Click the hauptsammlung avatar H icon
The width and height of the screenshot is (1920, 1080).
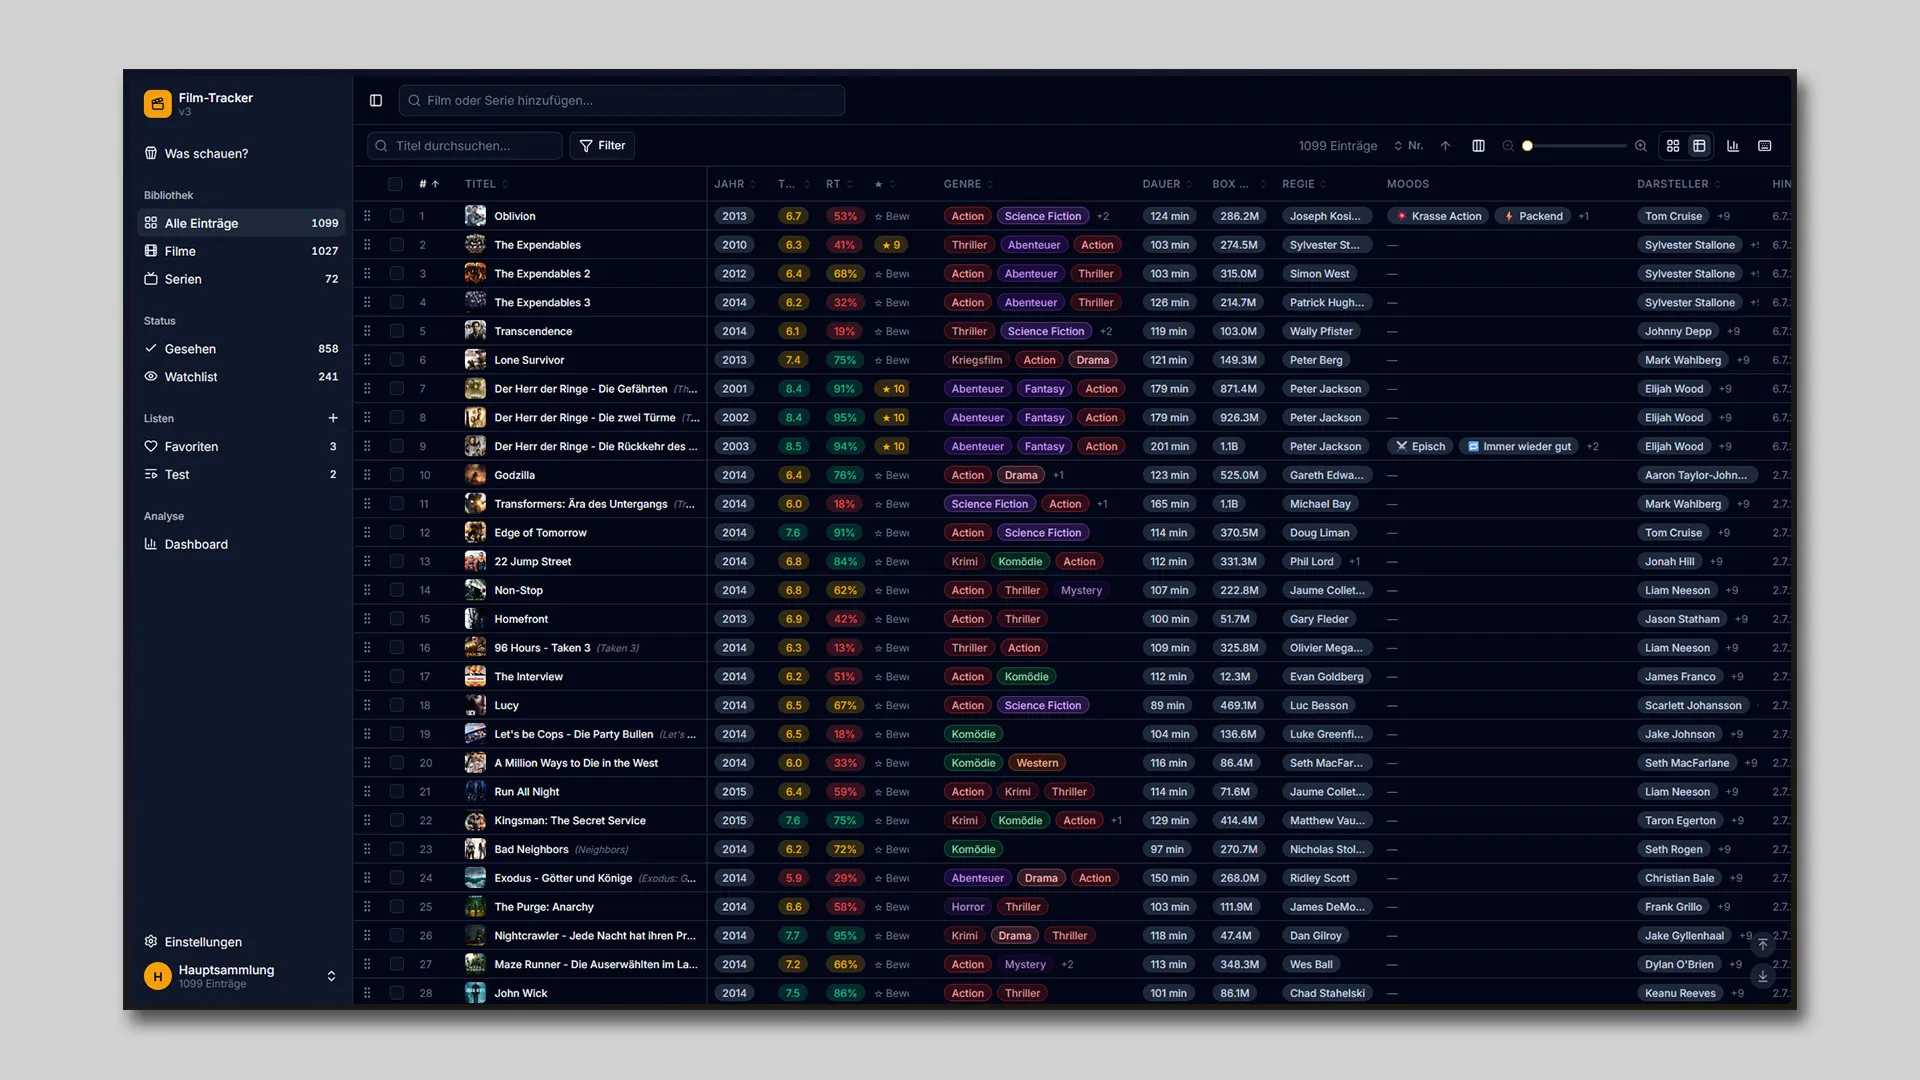click(157, 976)
